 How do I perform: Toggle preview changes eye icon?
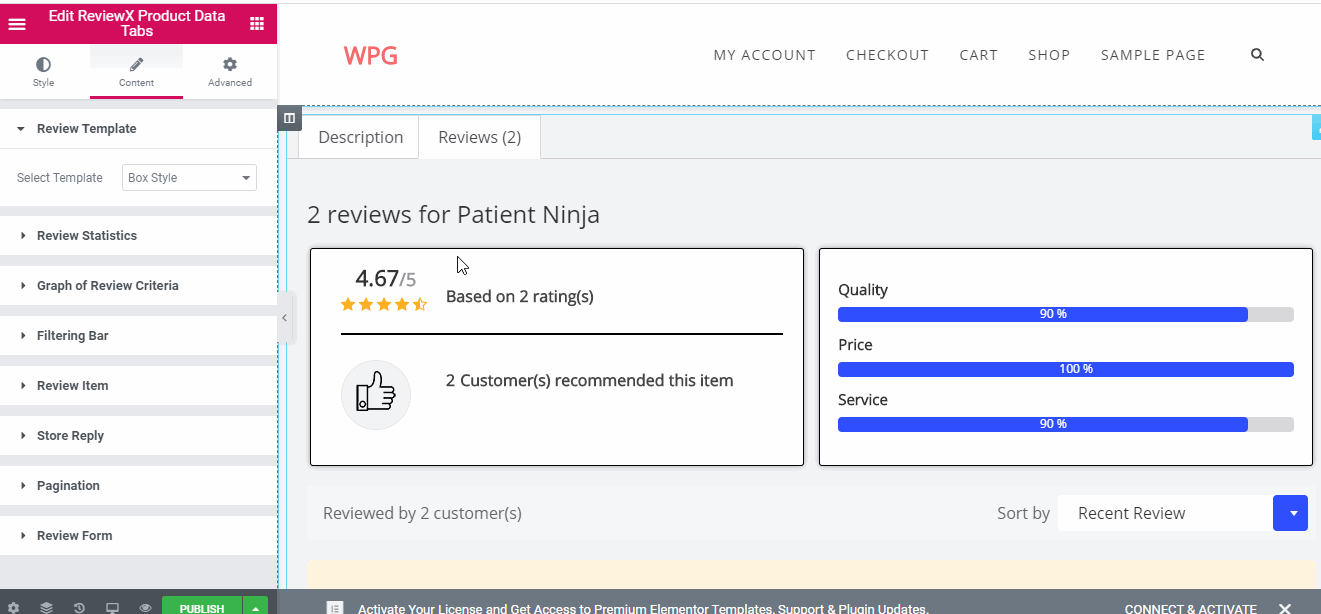click(x=145, y=608)
